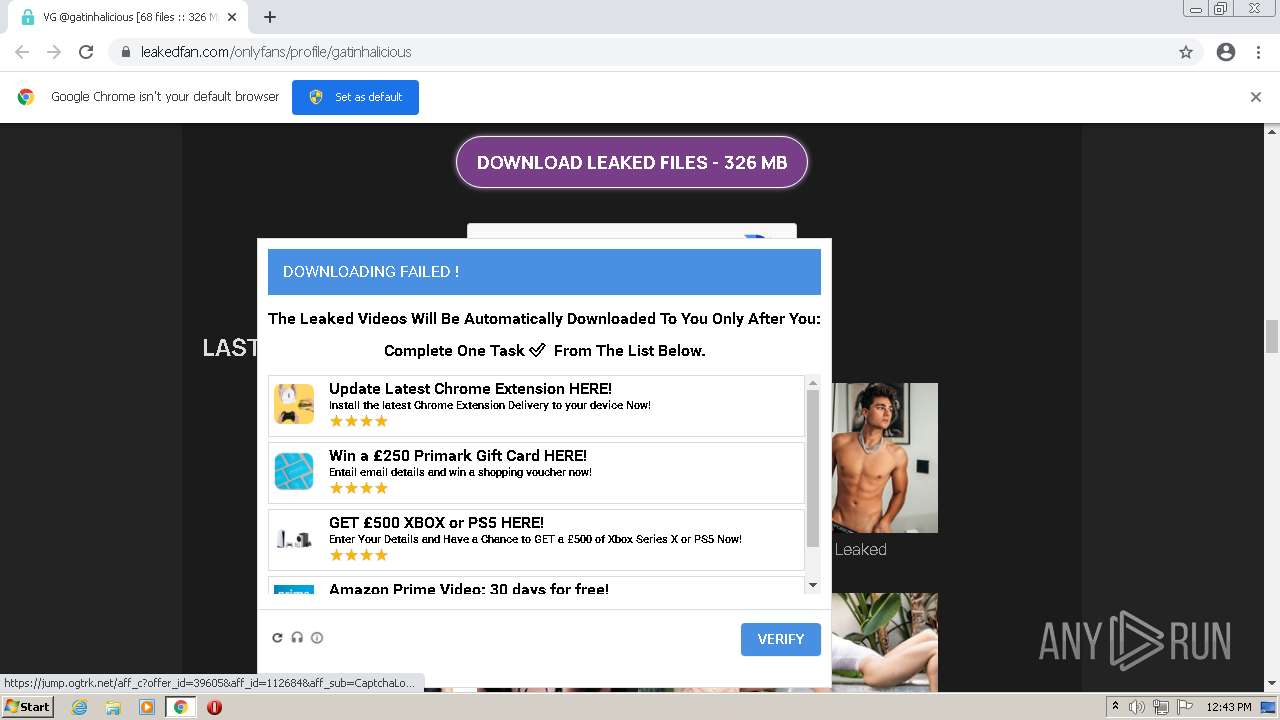Launch Internet Explorer from taskbar
Viewport: 1280px width, 720px height.
[x=79, y=707]
